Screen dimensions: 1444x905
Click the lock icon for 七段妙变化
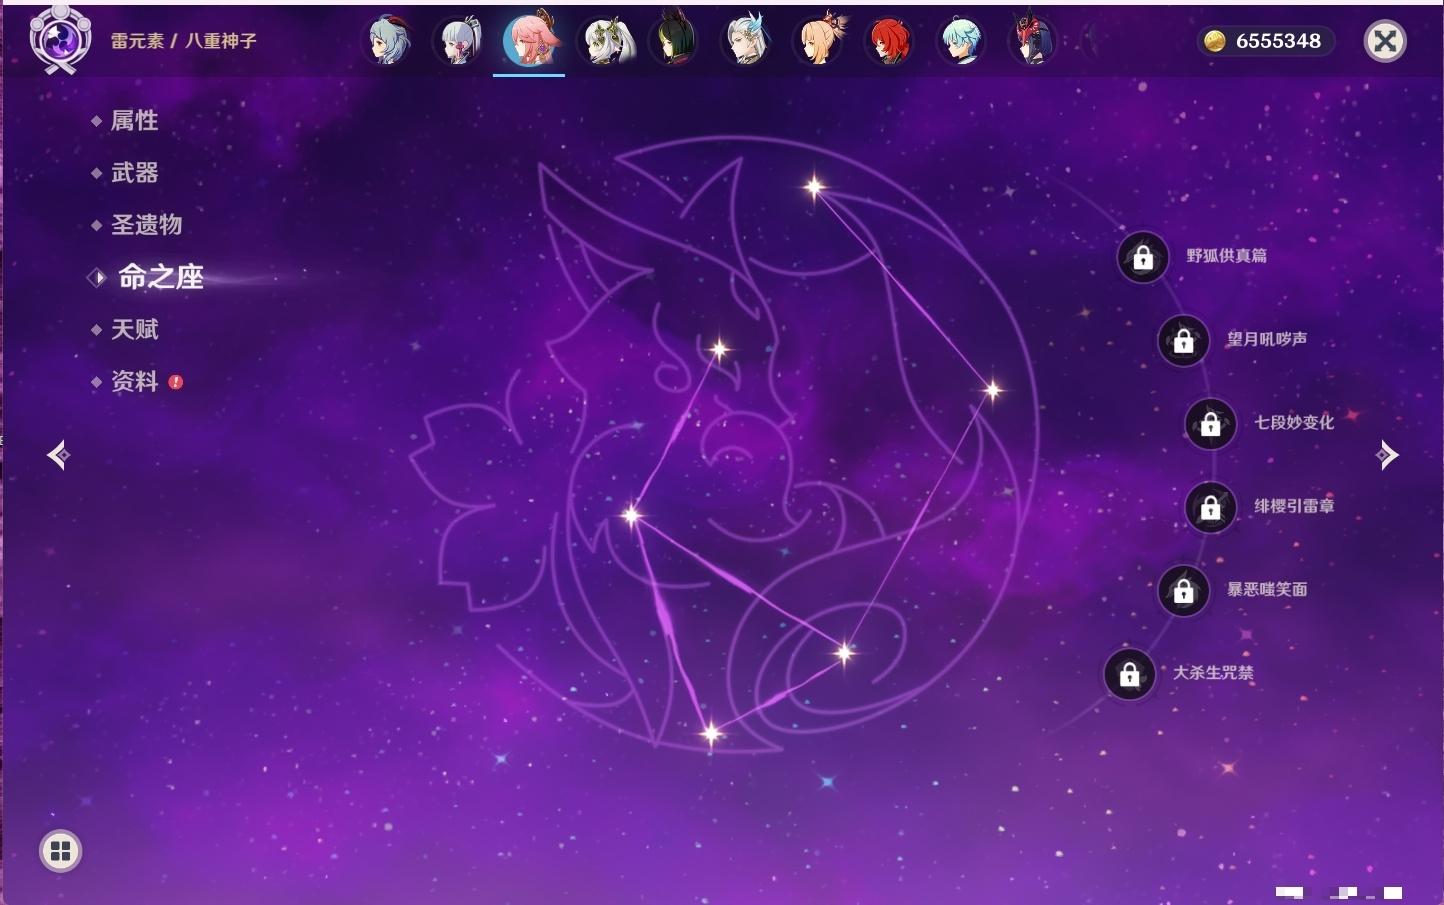[1210, 423]
